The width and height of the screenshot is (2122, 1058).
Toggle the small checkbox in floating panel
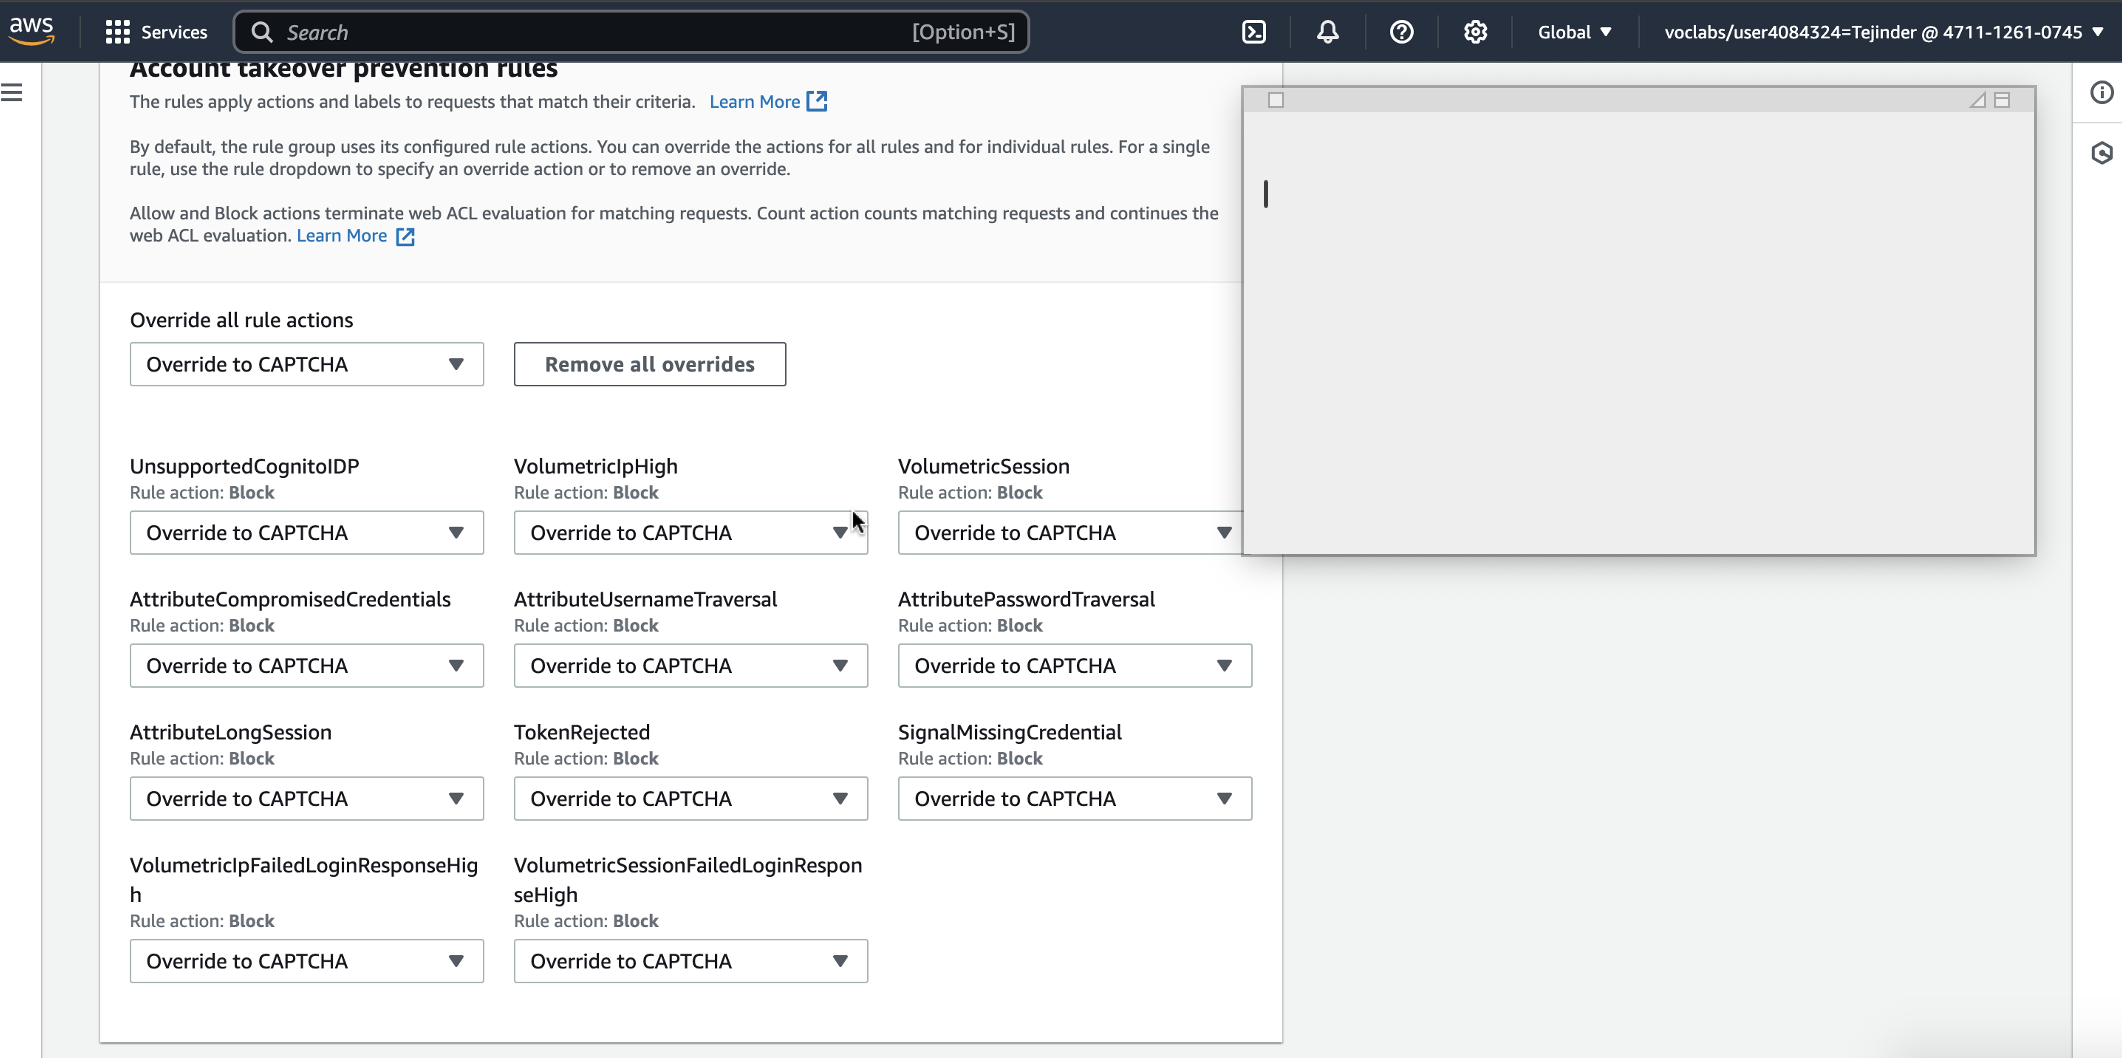[x=1276, y=100]
